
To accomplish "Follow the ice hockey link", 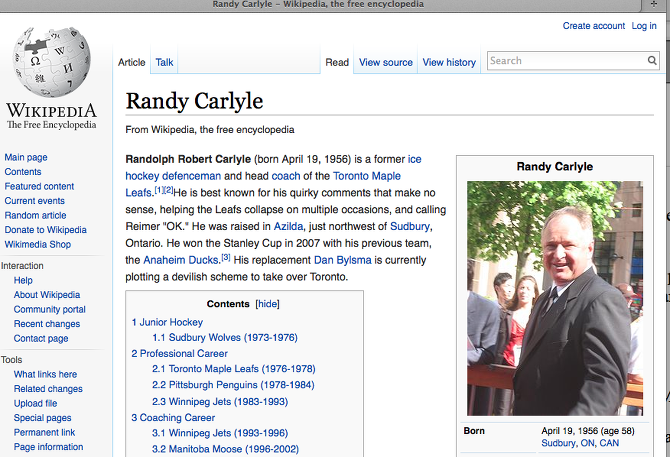I will (414, 159).
